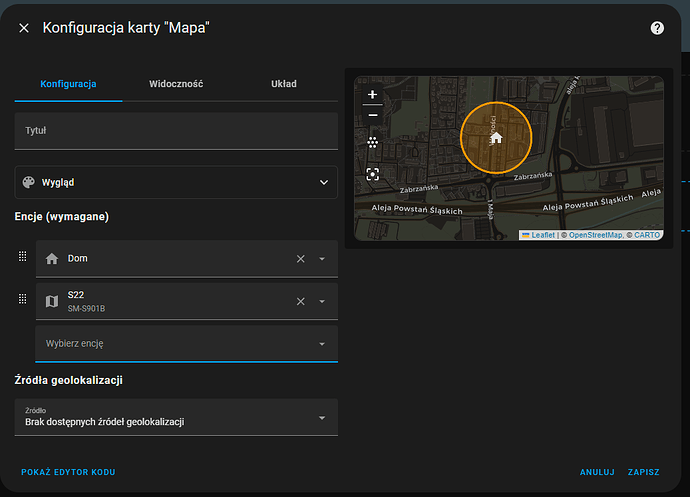Click Pokaż edytor kodu button
Image resolution: width=690 pixels, height=497 pixels.
(x=68, y=472)
